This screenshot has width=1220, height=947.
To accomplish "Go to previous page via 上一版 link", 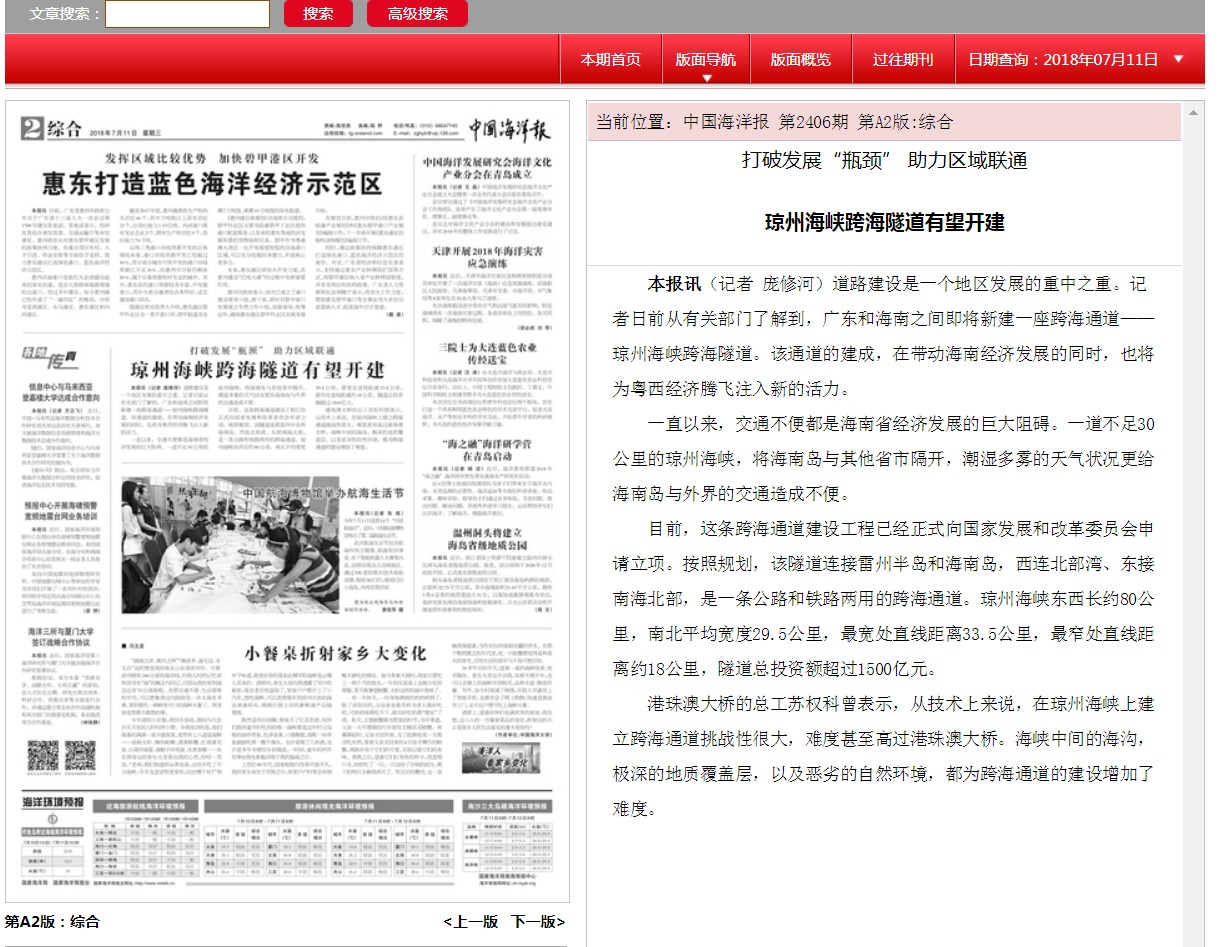I will [x=471, y=922].
